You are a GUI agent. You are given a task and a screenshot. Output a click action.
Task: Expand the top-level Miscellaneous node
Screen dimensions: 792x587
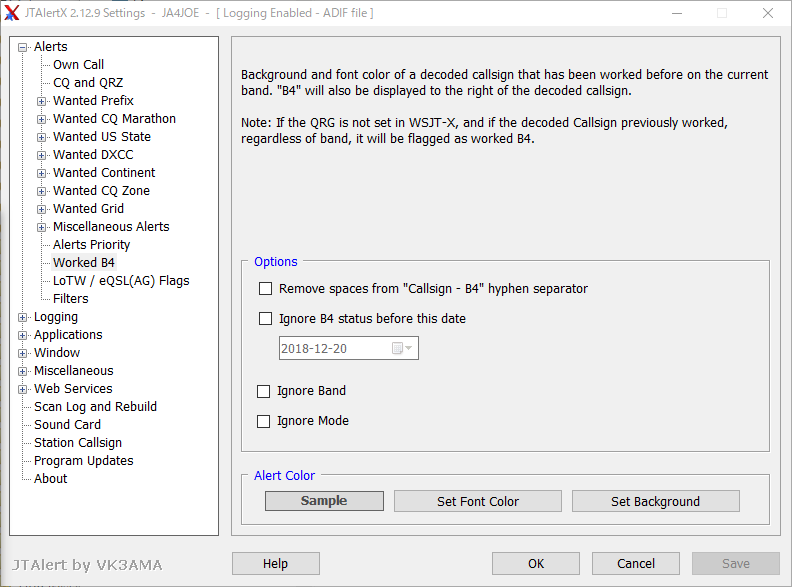(22, 371)
